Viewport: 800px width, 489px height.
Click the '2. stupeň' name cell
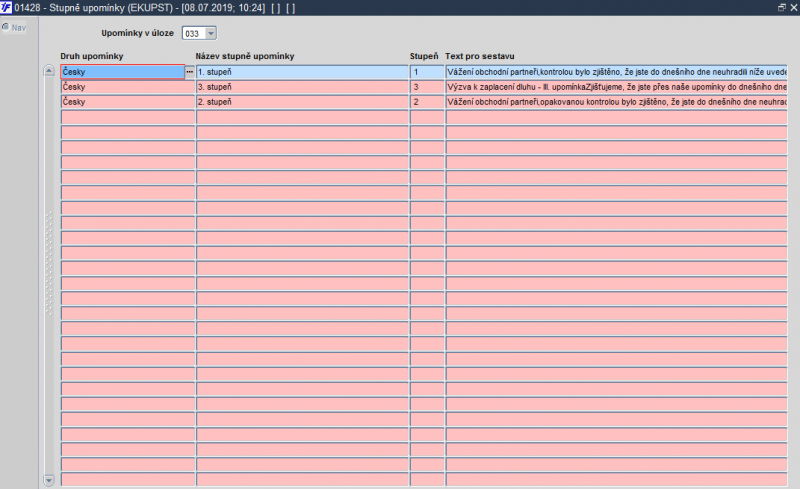303,102
